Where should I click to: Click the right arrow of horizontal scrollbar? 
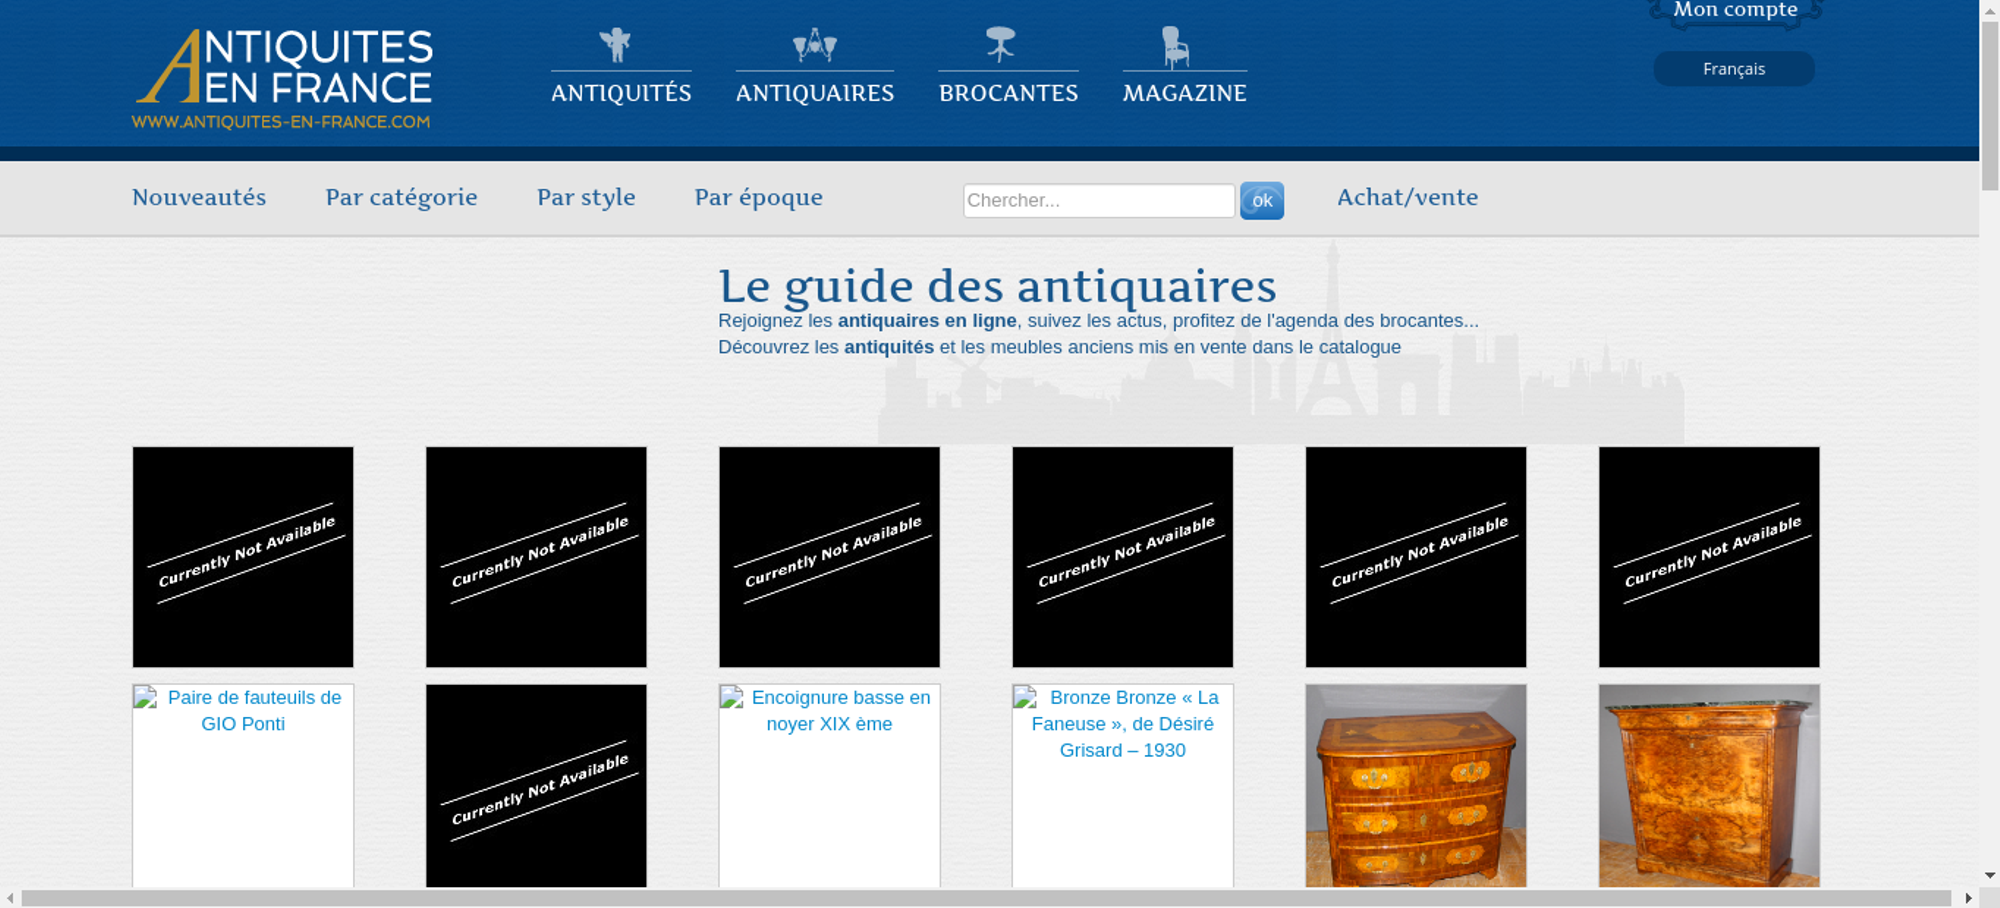click(x=1968, y=898)
